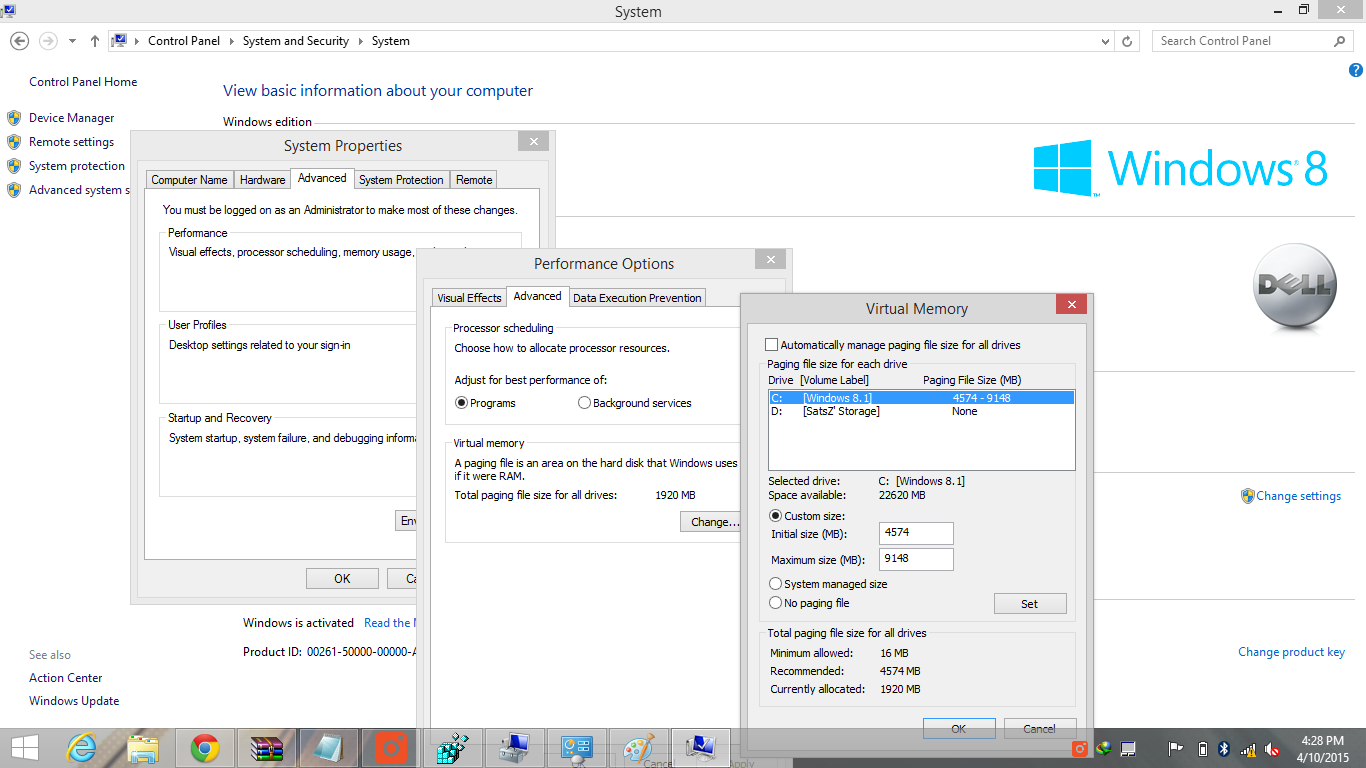Open the Visual Effects tab in Performance Options
1366x768 pixels.
click(469, 298)
